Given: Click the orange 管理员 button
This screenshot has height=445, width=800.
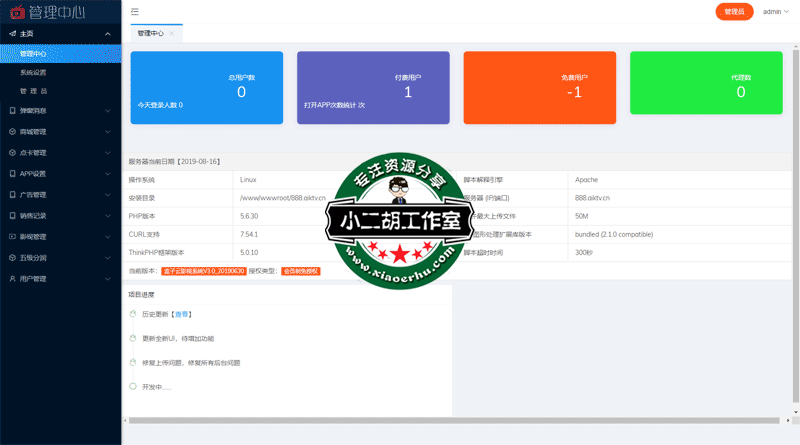Looking at the screenshot, I should (734, 12).
